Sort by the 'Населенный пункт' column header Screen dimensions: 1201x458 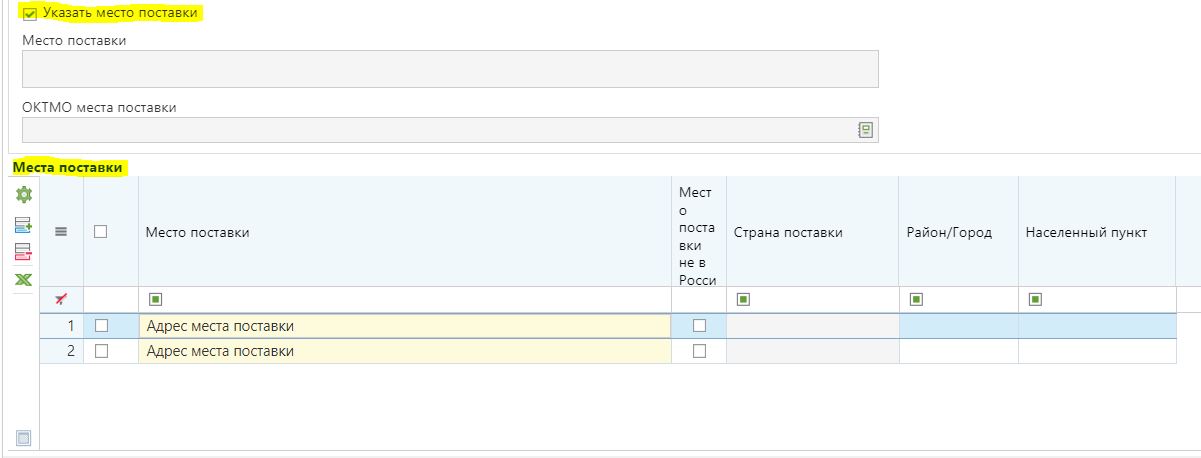click(x=1086, y=232)
